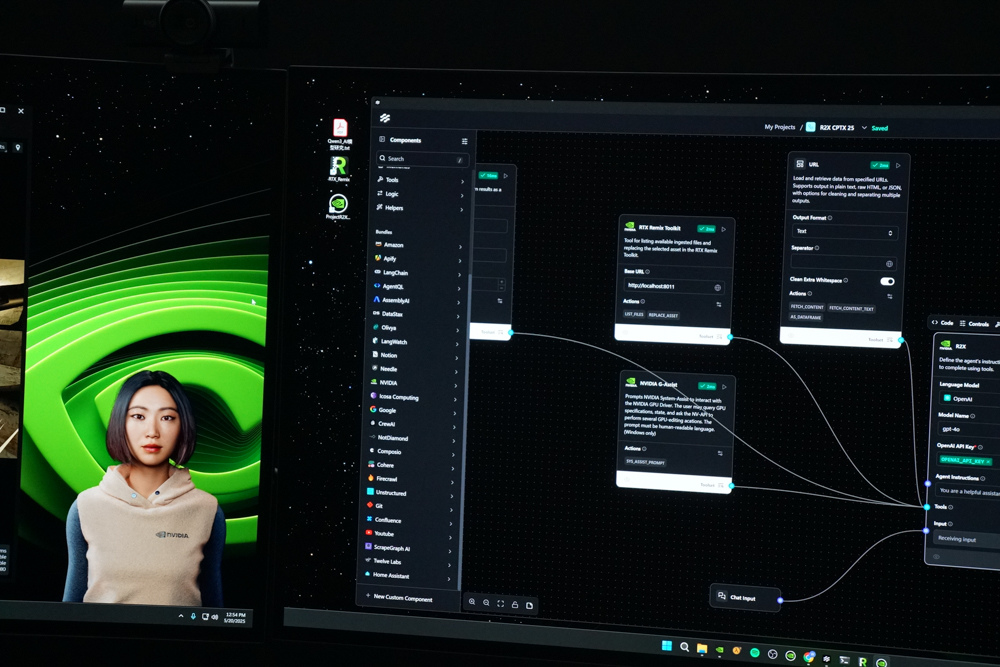Click the New Custom Component button
The image size is (1000, 667).
point(403,598)
